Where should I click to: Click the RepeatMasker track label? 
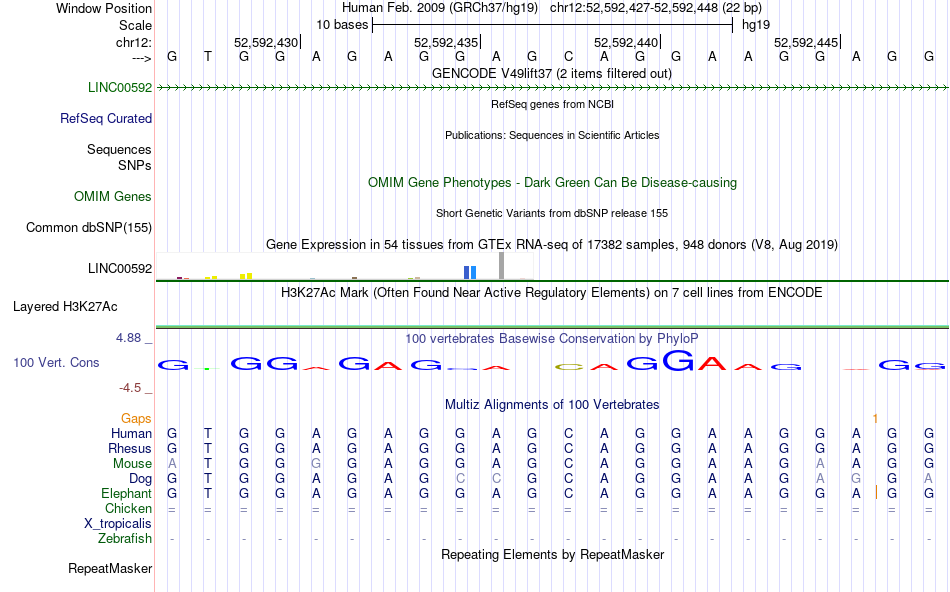pyautogui.click(x=110, y=568)
